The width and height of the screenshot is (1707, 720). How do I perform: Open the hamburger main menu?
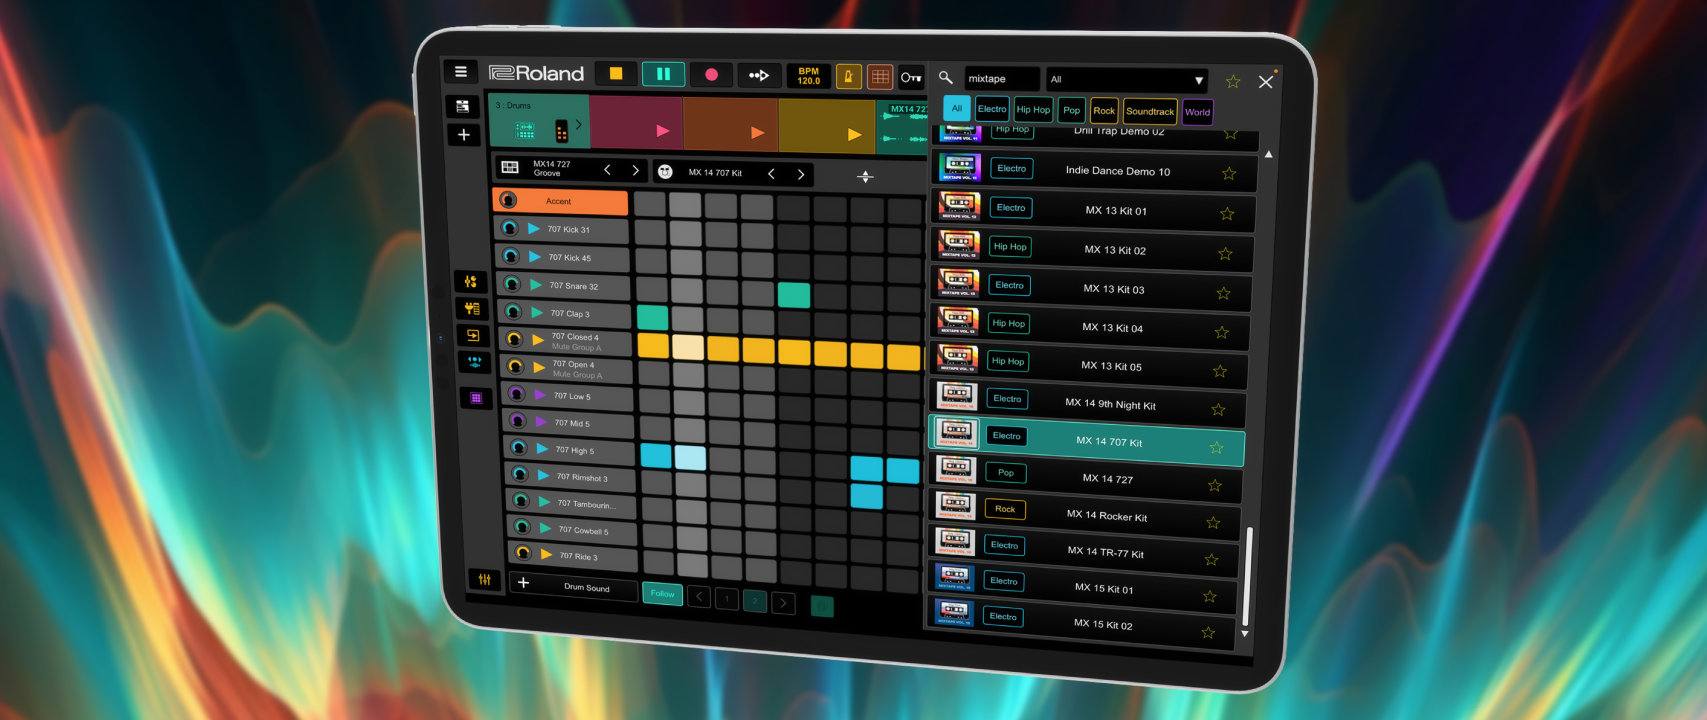[460, 72]
